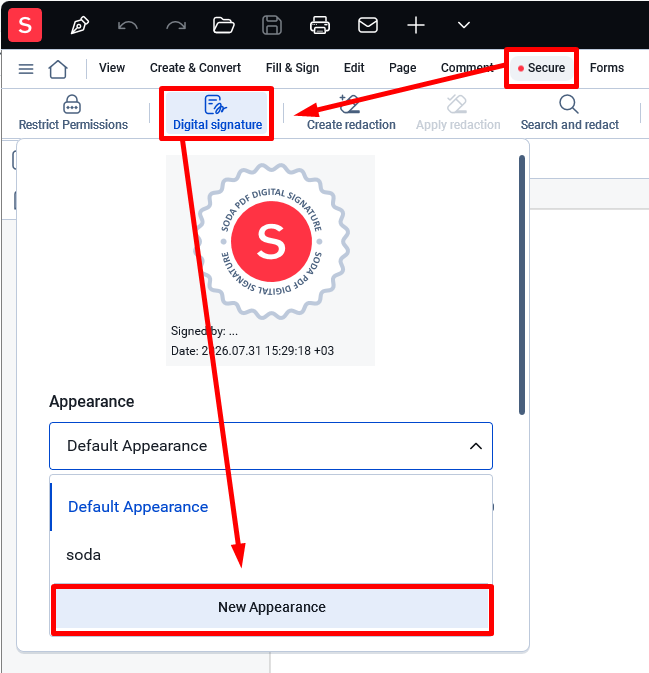Select the Secure tab
Image resolution: width=649 pixels, height=673 pixels.
pyautogui.click(x=542, y=68)
